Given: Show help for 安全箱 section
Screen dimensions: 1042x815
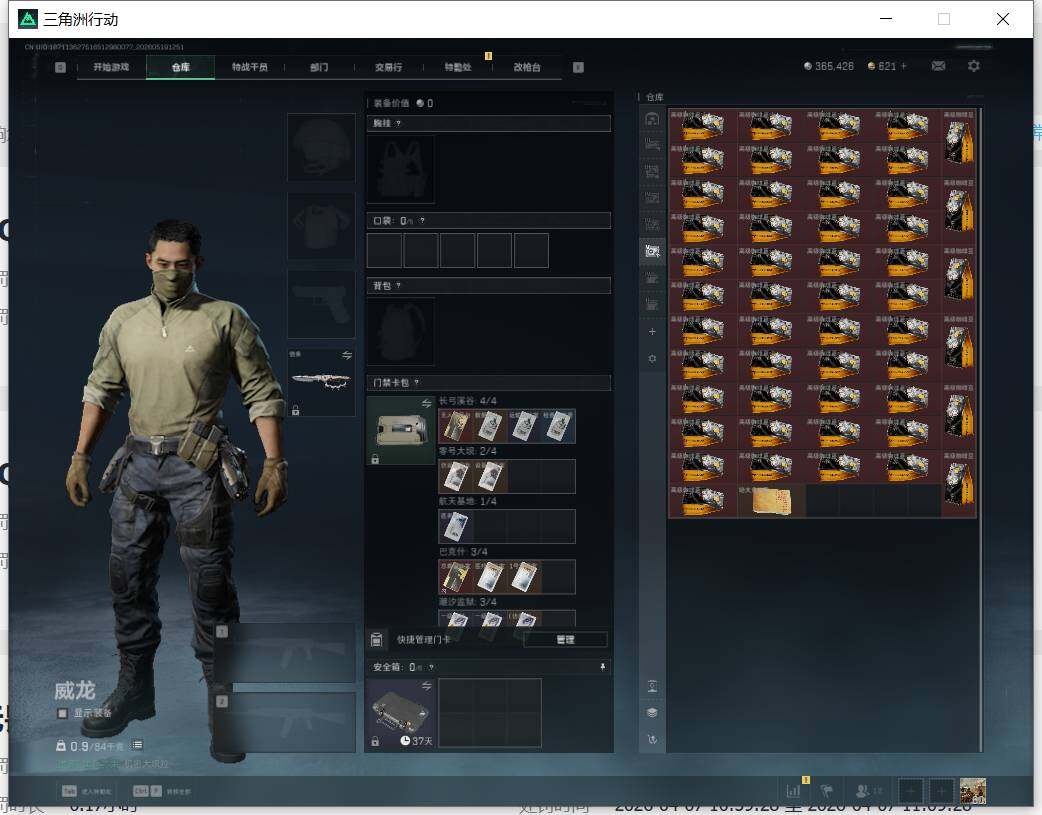Looking at the screenshot, I should (431, 667).
